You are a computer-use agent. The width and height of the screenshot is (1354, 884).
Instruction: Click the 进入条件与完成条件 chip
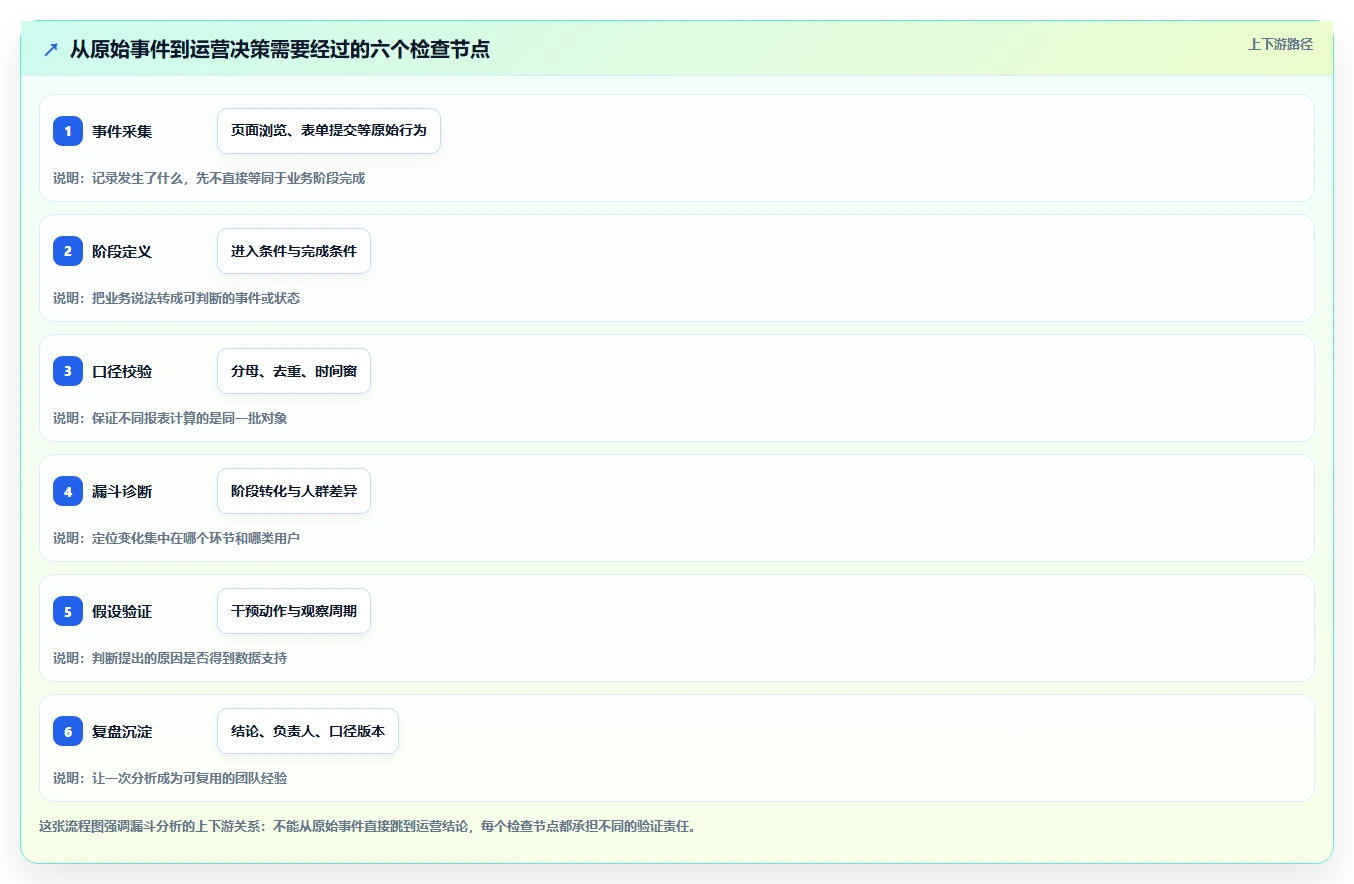pos(294,251)
